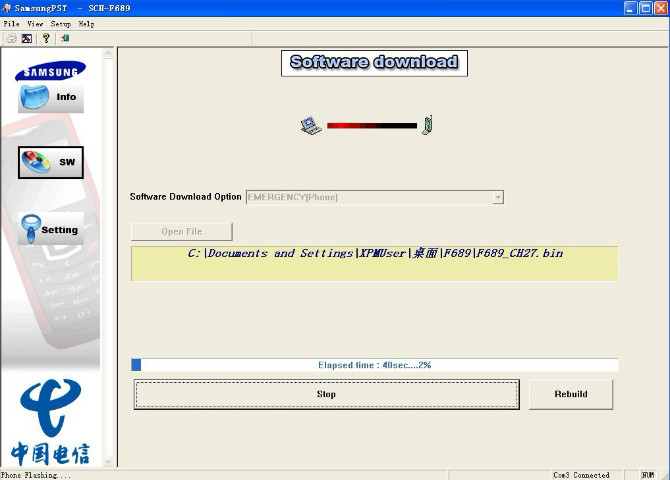Image resolution: width=670 pixels, height=480 pixels.
Task: Click the Rebuild button
Action: (571, 394)
